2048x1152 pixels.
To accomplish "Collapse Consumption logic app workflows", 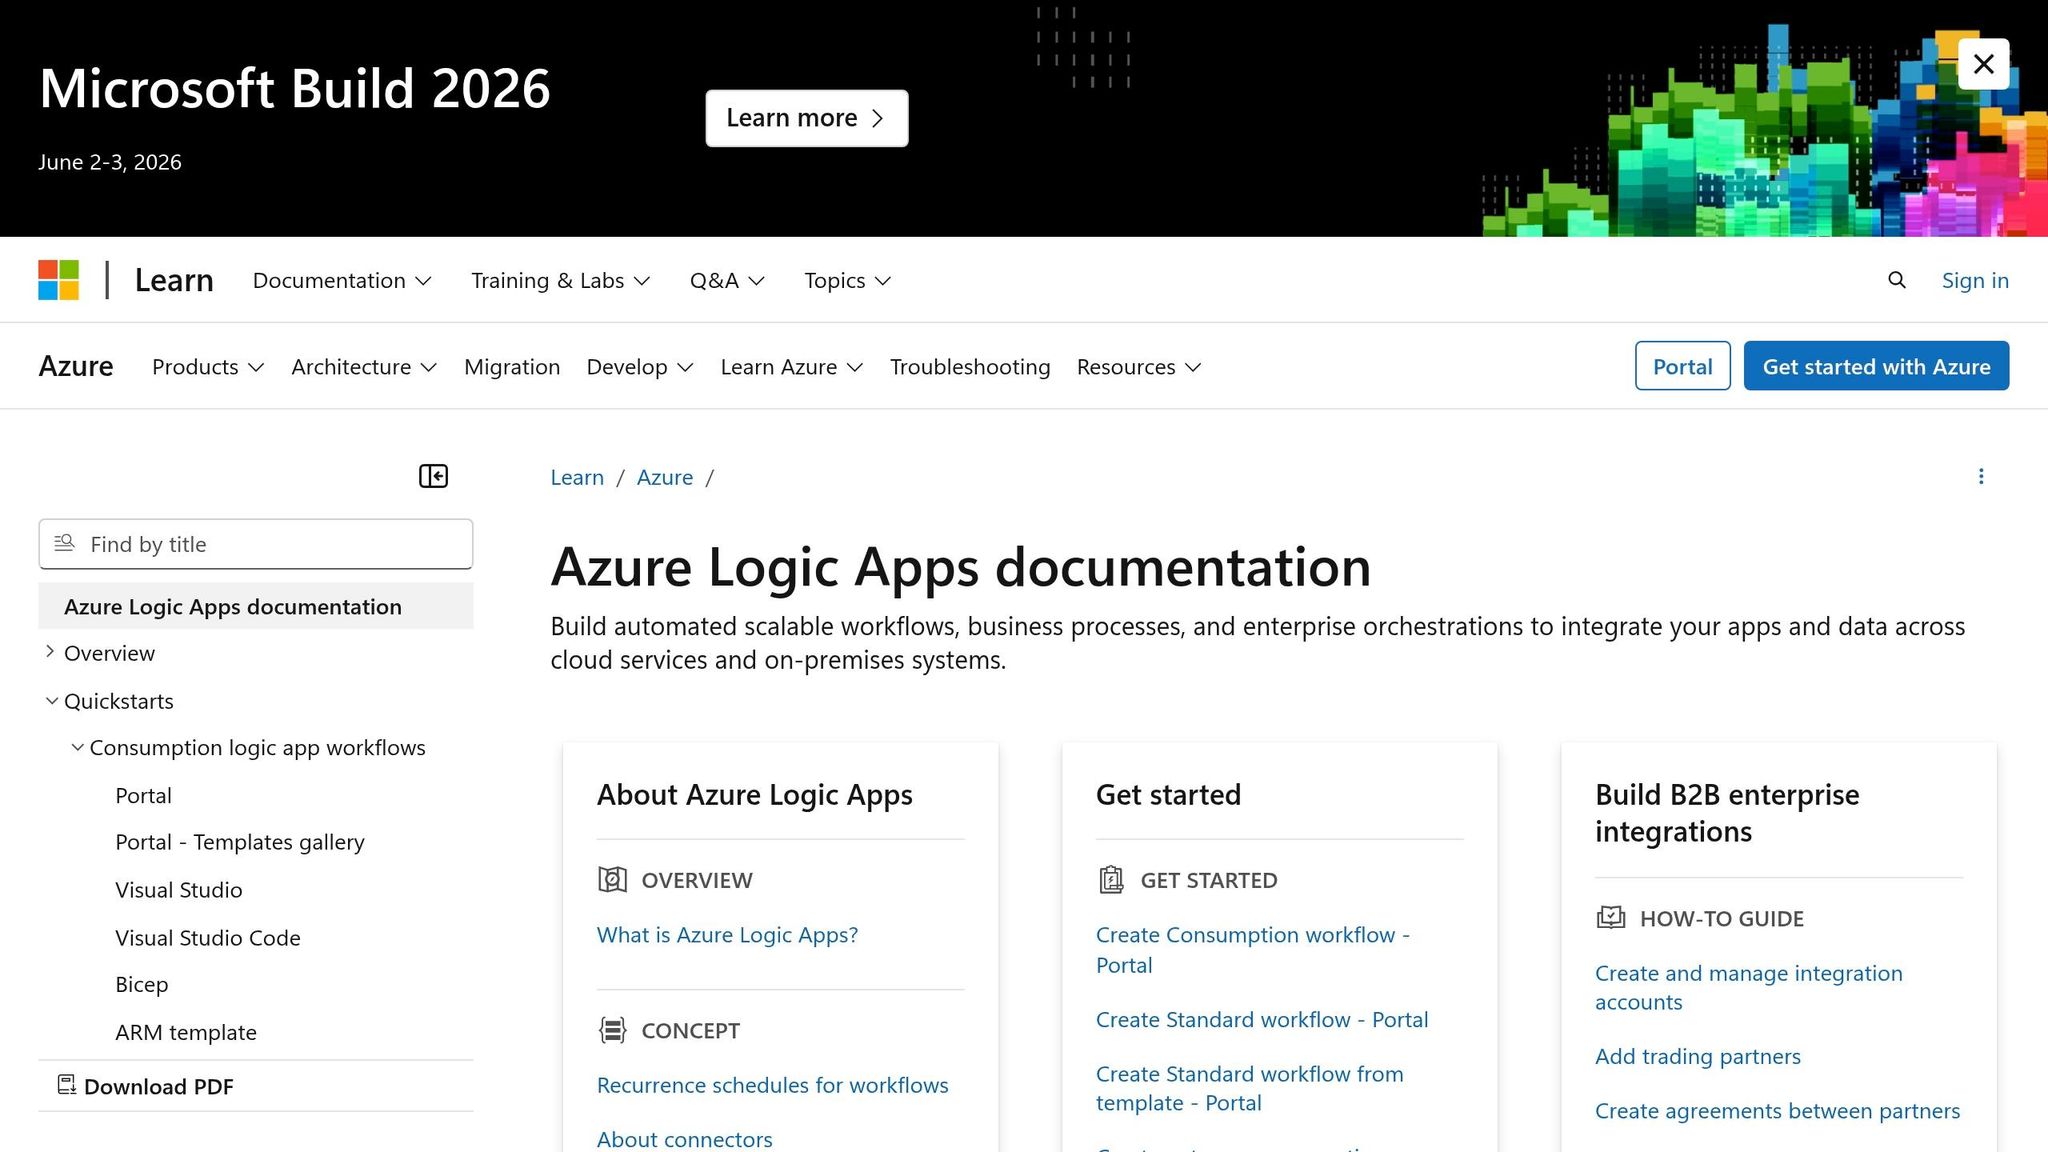I will pyautogui.click(x=76, y=747).
